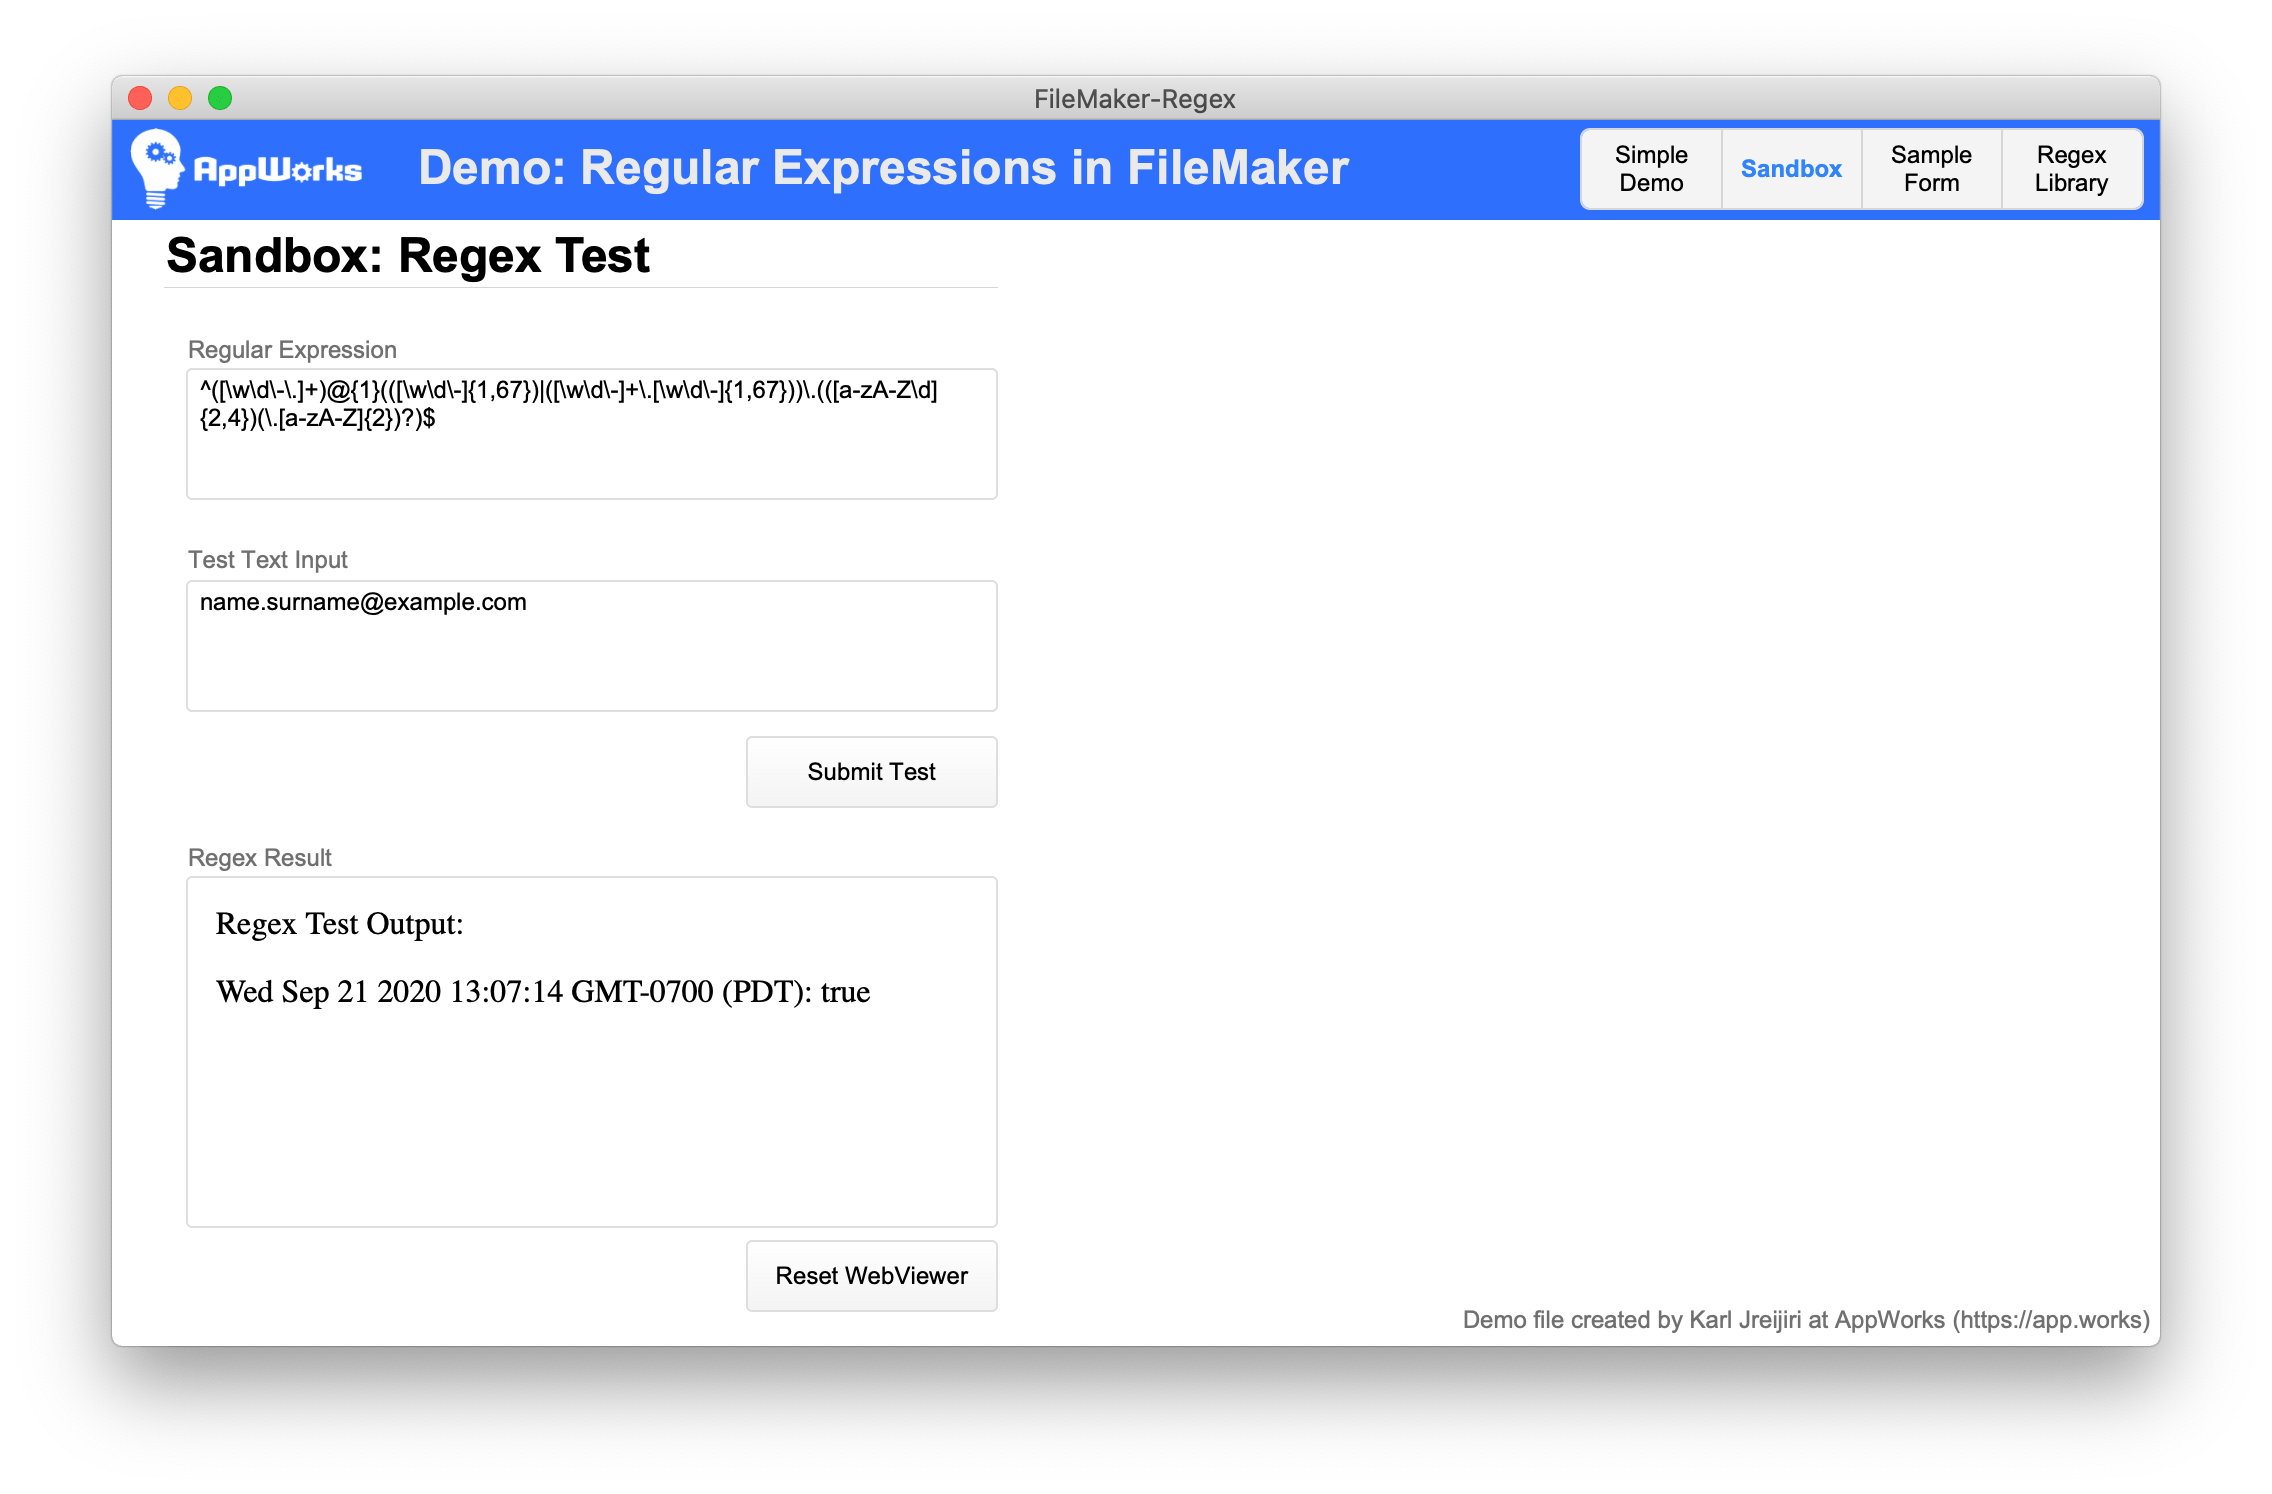Focus the Regular Expression input field
The width and height of the screenshot is (2272, 1494).
pyautogui.click(x=592, y=434)
